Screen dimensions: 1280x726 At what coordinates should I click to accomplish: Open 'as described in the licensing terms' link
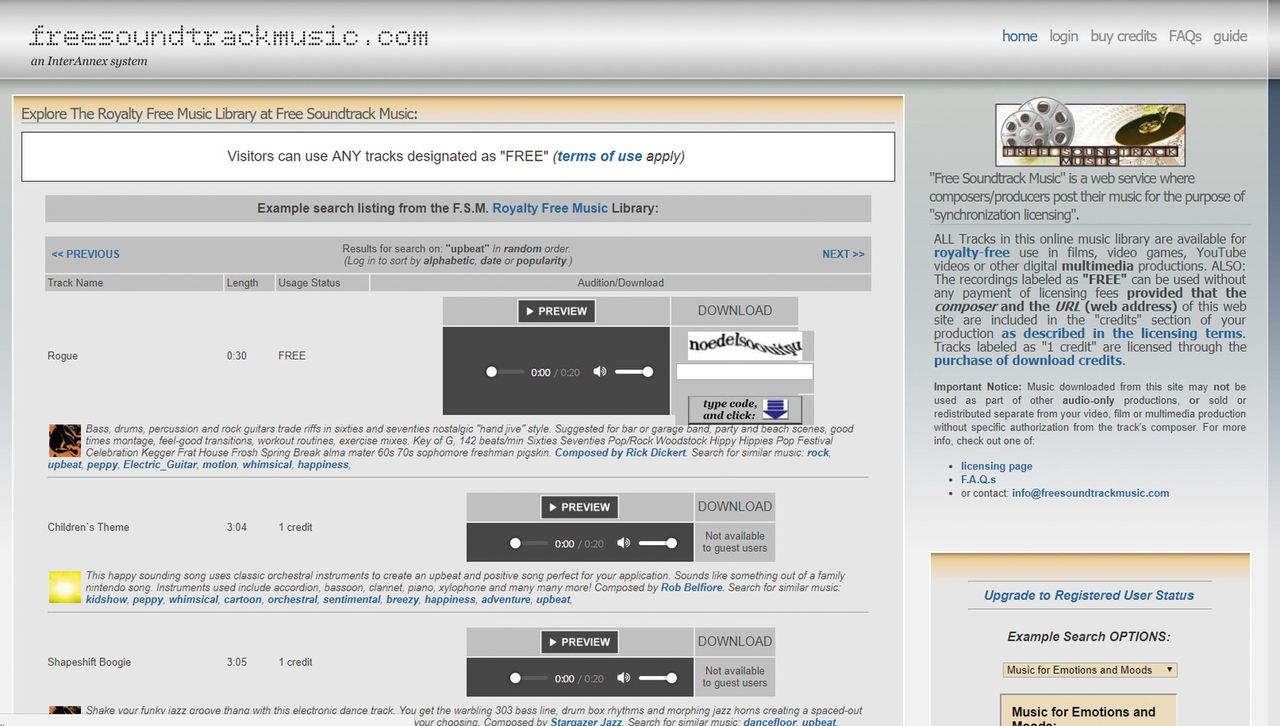1122,333
